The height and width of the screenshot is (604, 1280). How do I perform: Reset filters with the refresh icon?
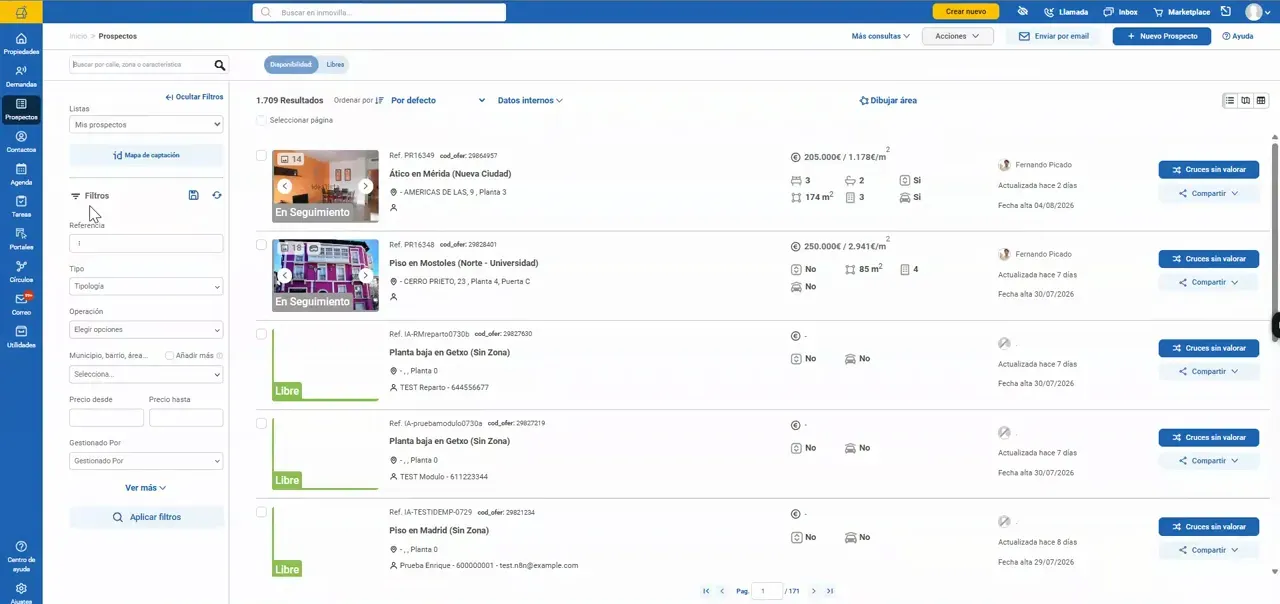pos(217,195)
